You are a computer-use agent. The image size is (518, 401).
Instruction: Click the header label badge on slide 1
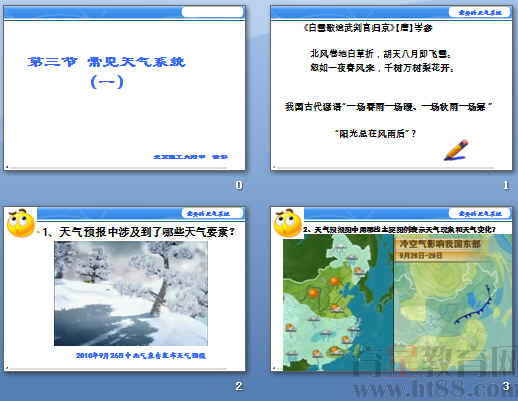480,12
